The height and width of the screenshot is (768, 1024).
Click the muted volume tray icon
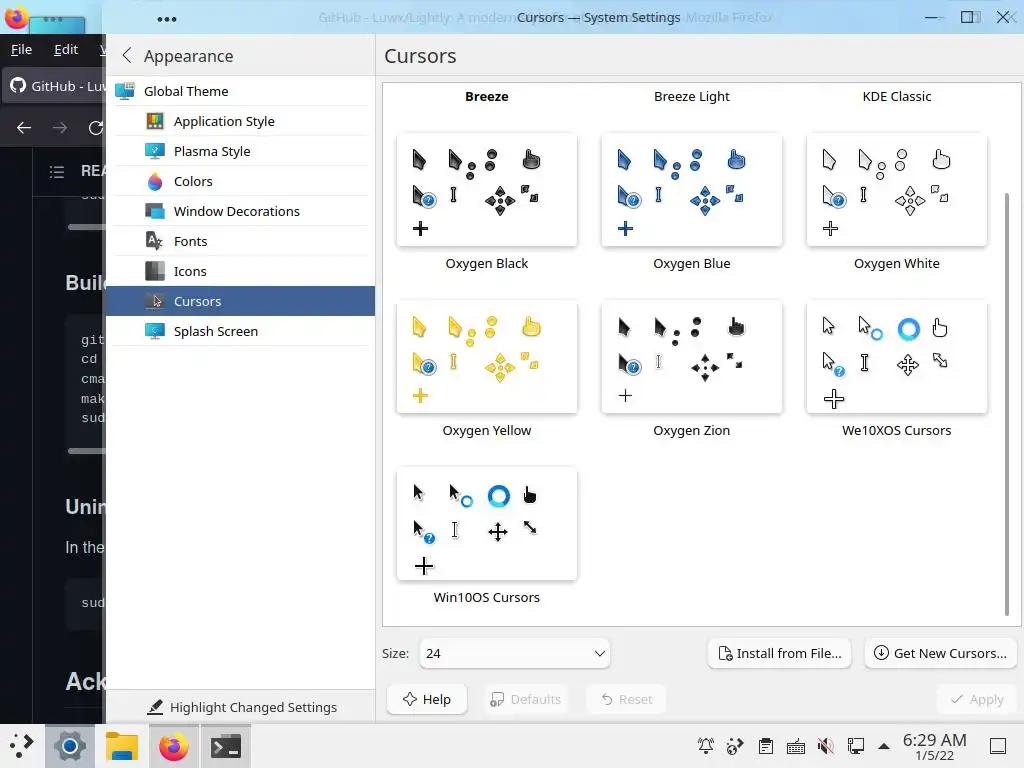pos(826,746)
